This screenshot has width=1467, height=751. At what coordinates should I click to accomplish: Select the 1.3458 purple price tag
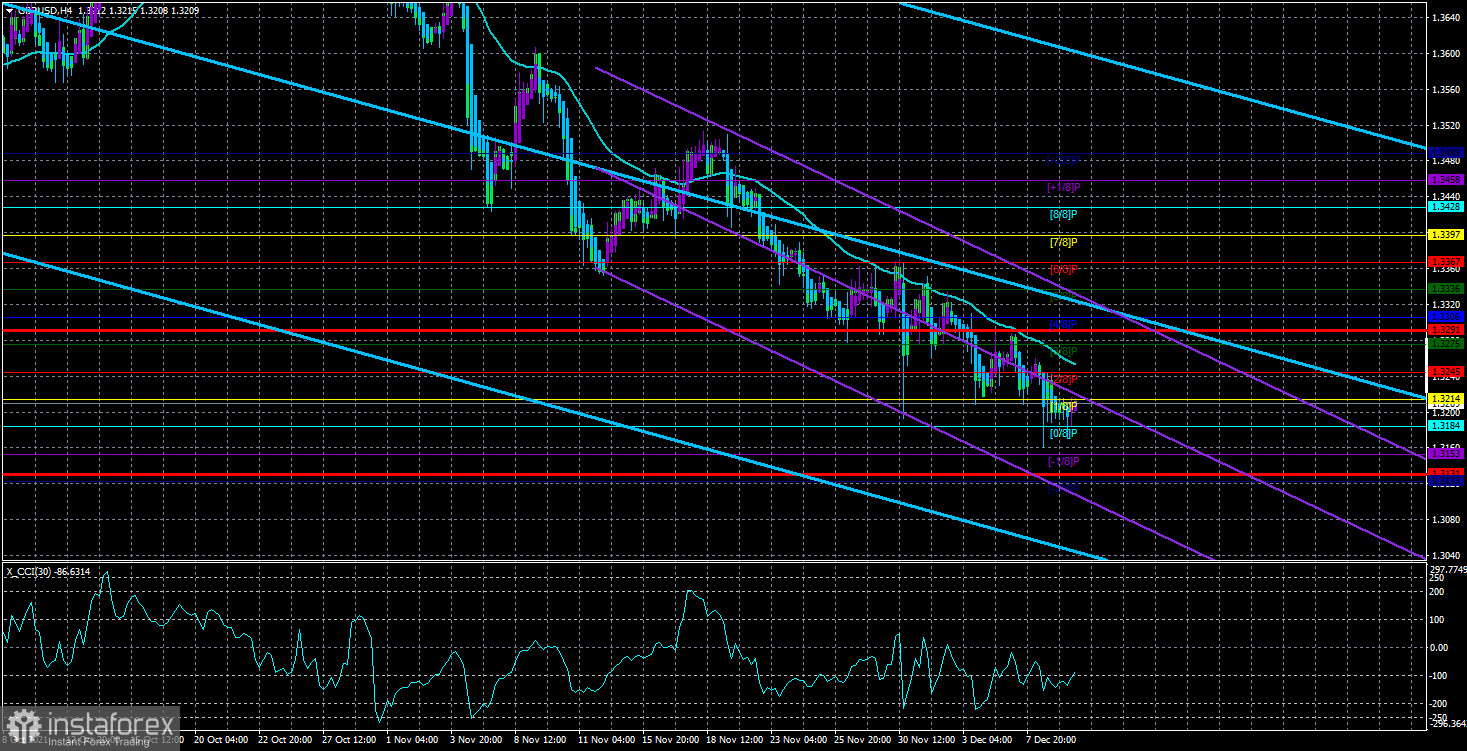click(x=1446, y=180)
